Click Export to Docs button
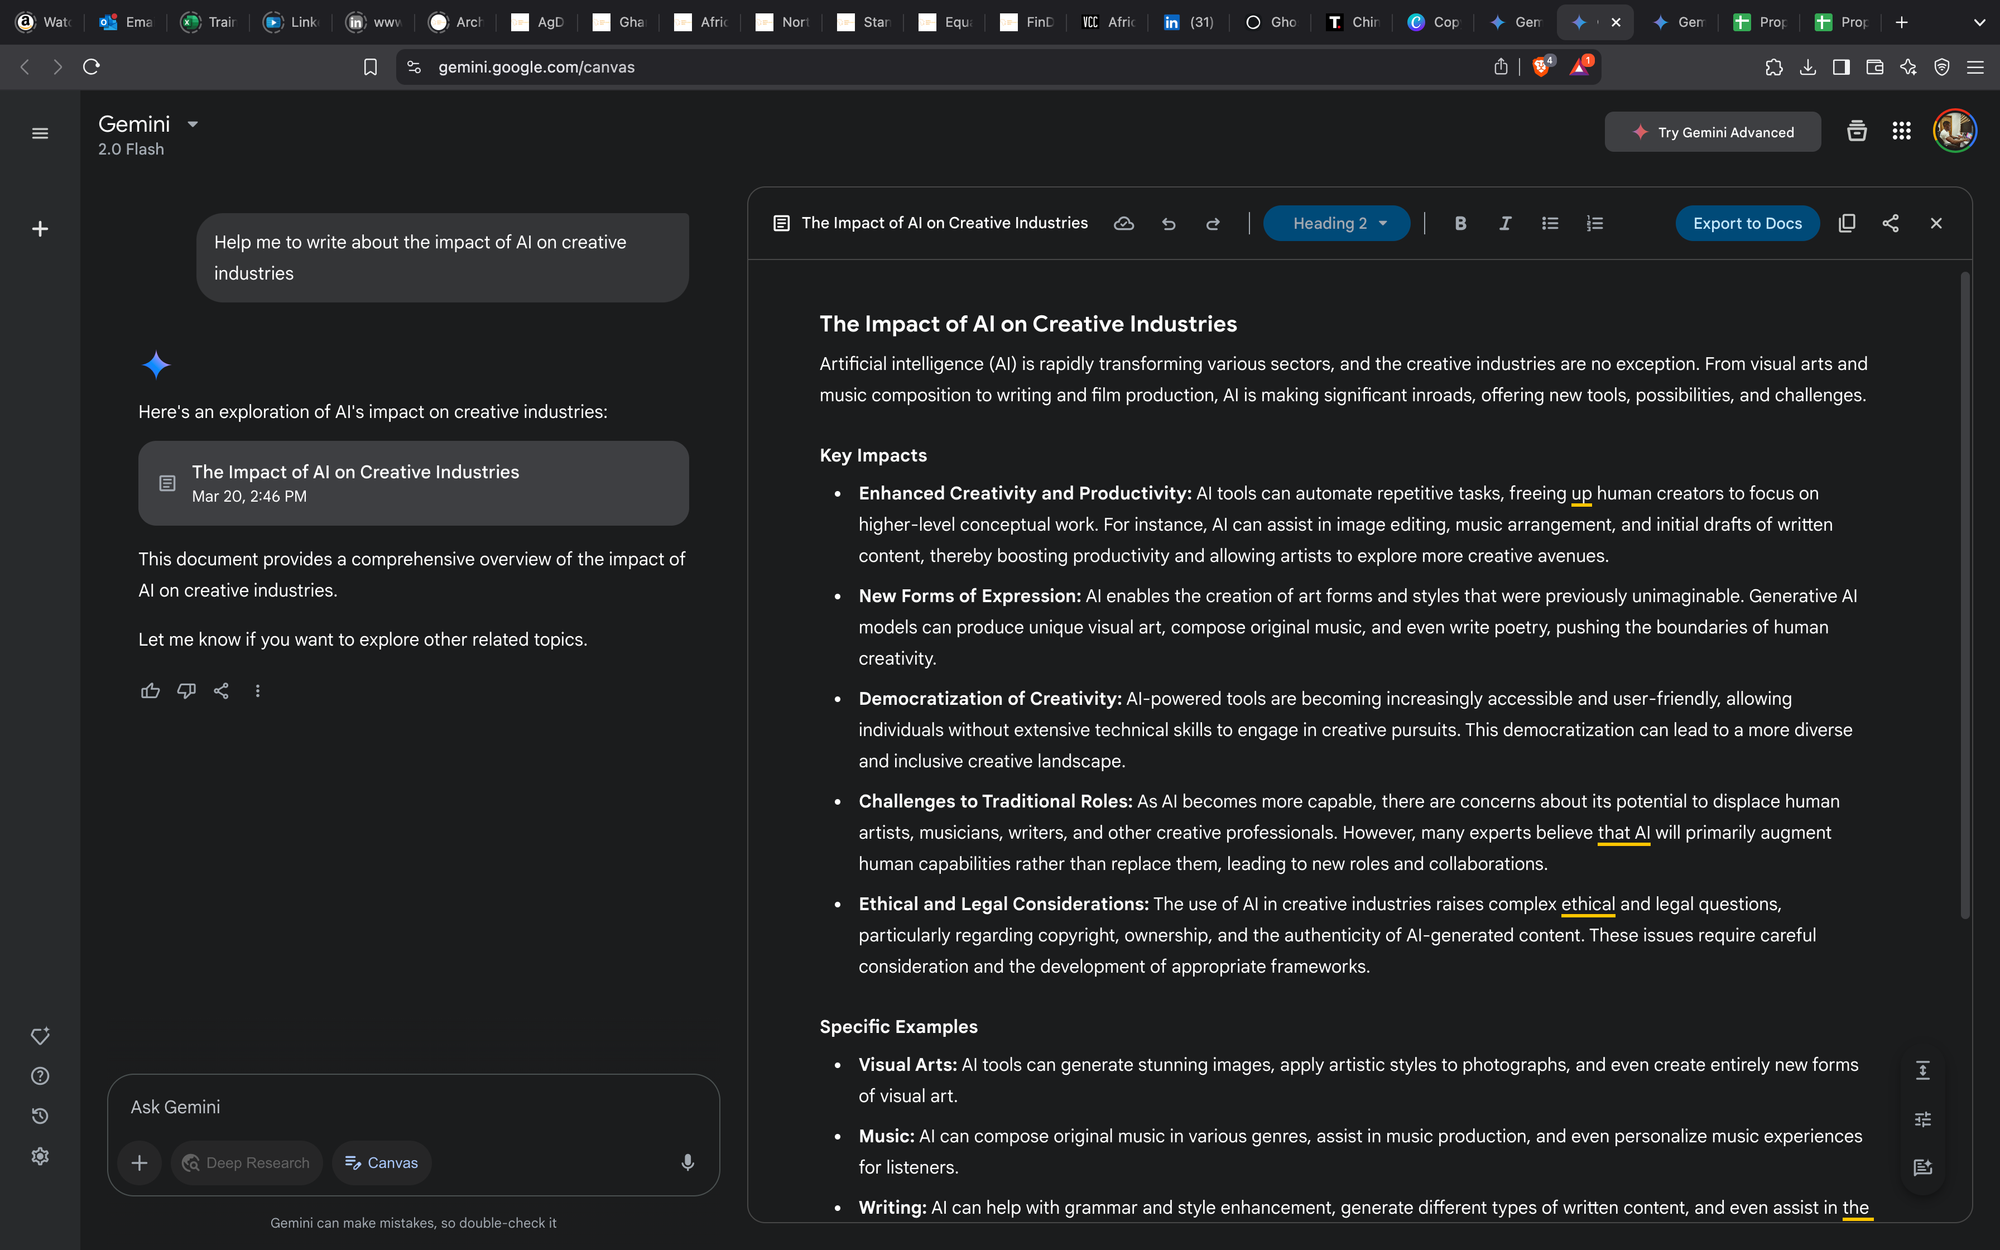 [x=1747, y=223]
